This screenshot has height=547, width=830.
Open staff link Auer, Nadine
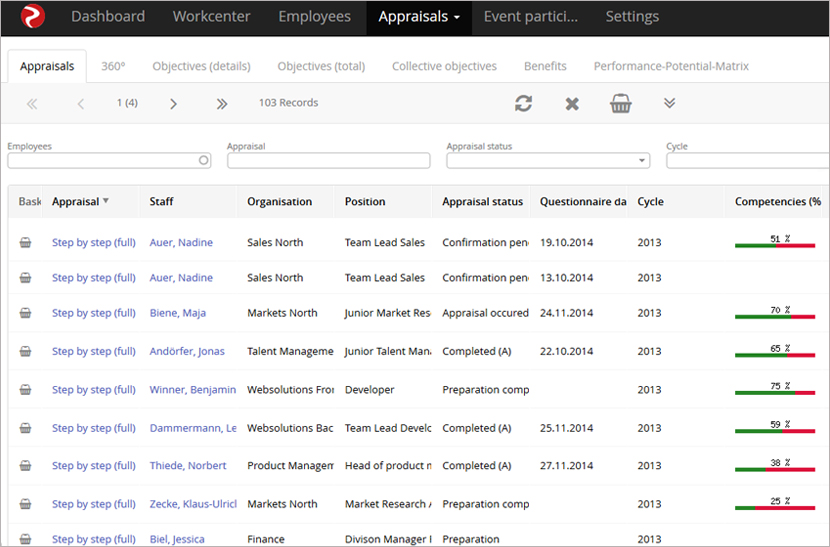[x=181, y=242]
